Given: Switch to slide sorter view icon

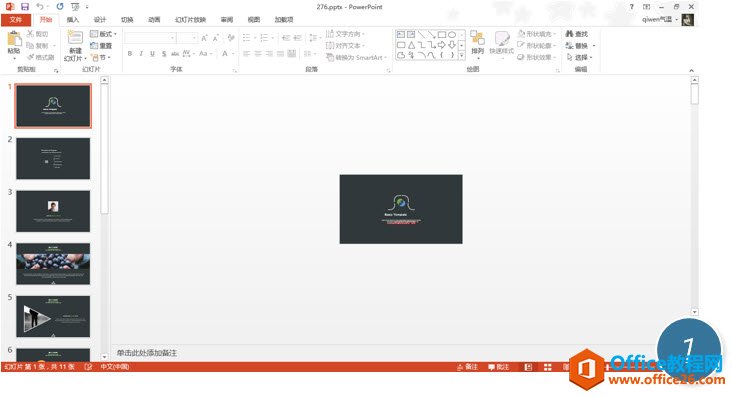Looking at the screenshot, I should [548, 367].
